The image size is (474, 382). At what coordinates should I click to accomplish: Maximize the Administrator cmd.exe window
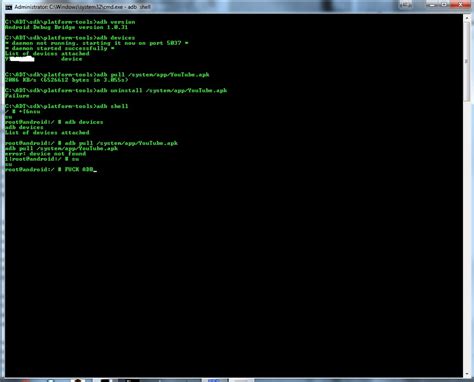444,5
